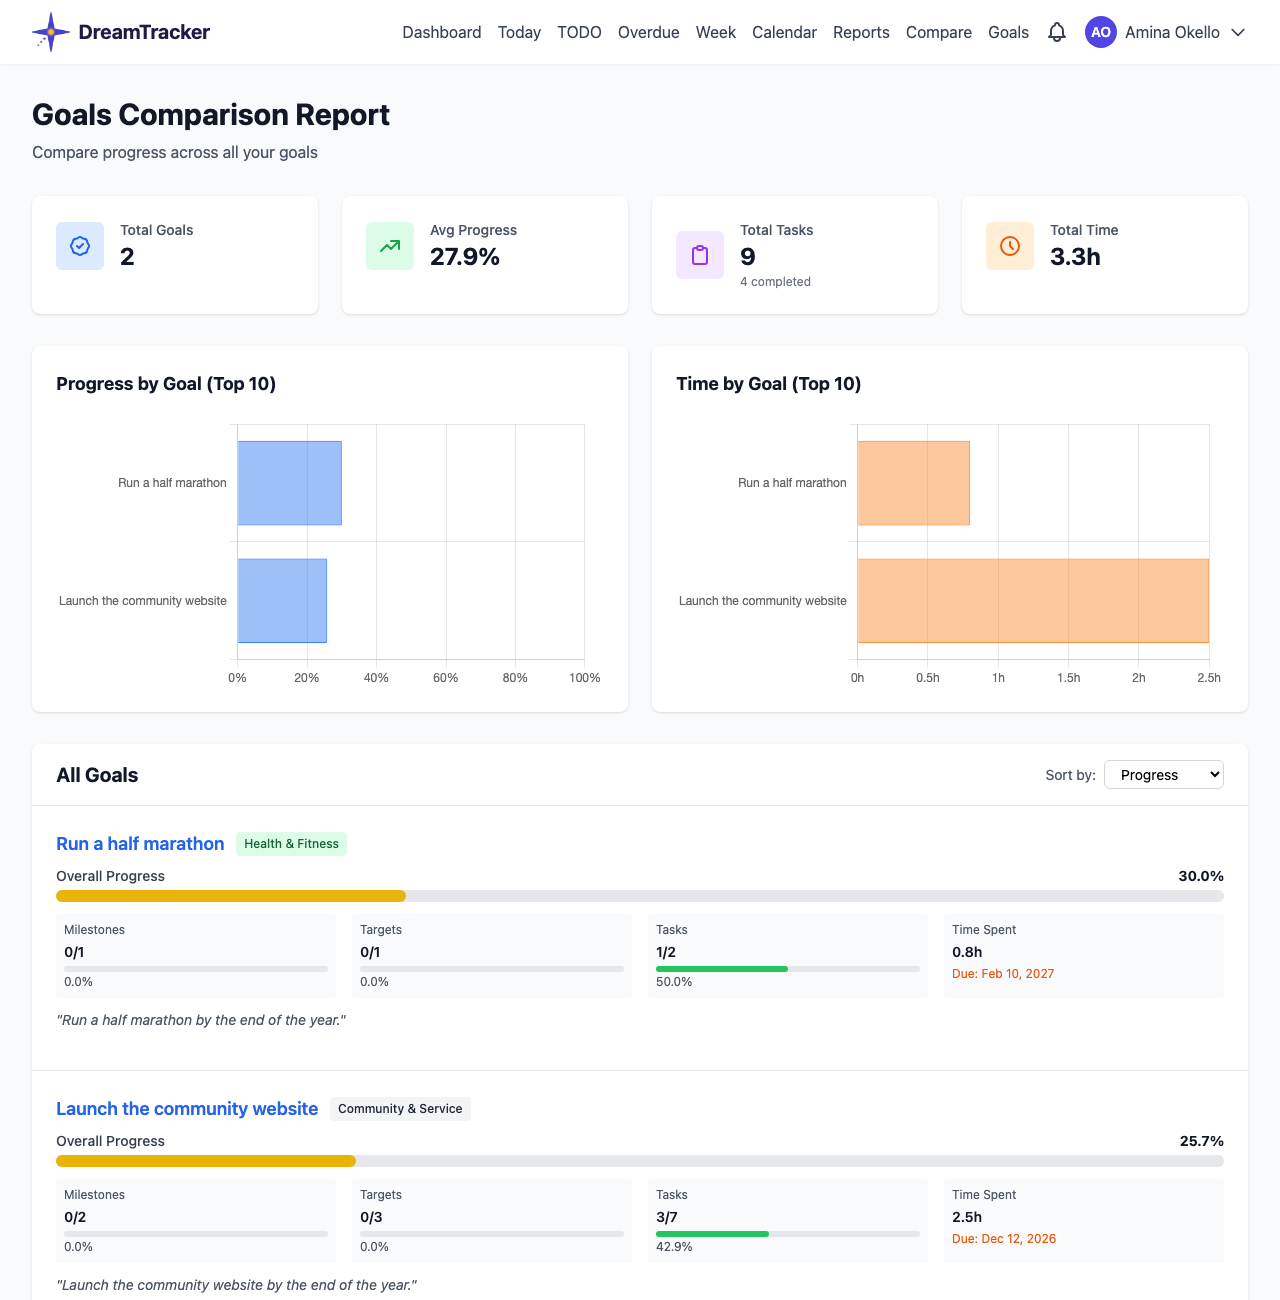1280x1300 pixels.
Task: Click the Community & Service category tag
Action: point(400,1108)
